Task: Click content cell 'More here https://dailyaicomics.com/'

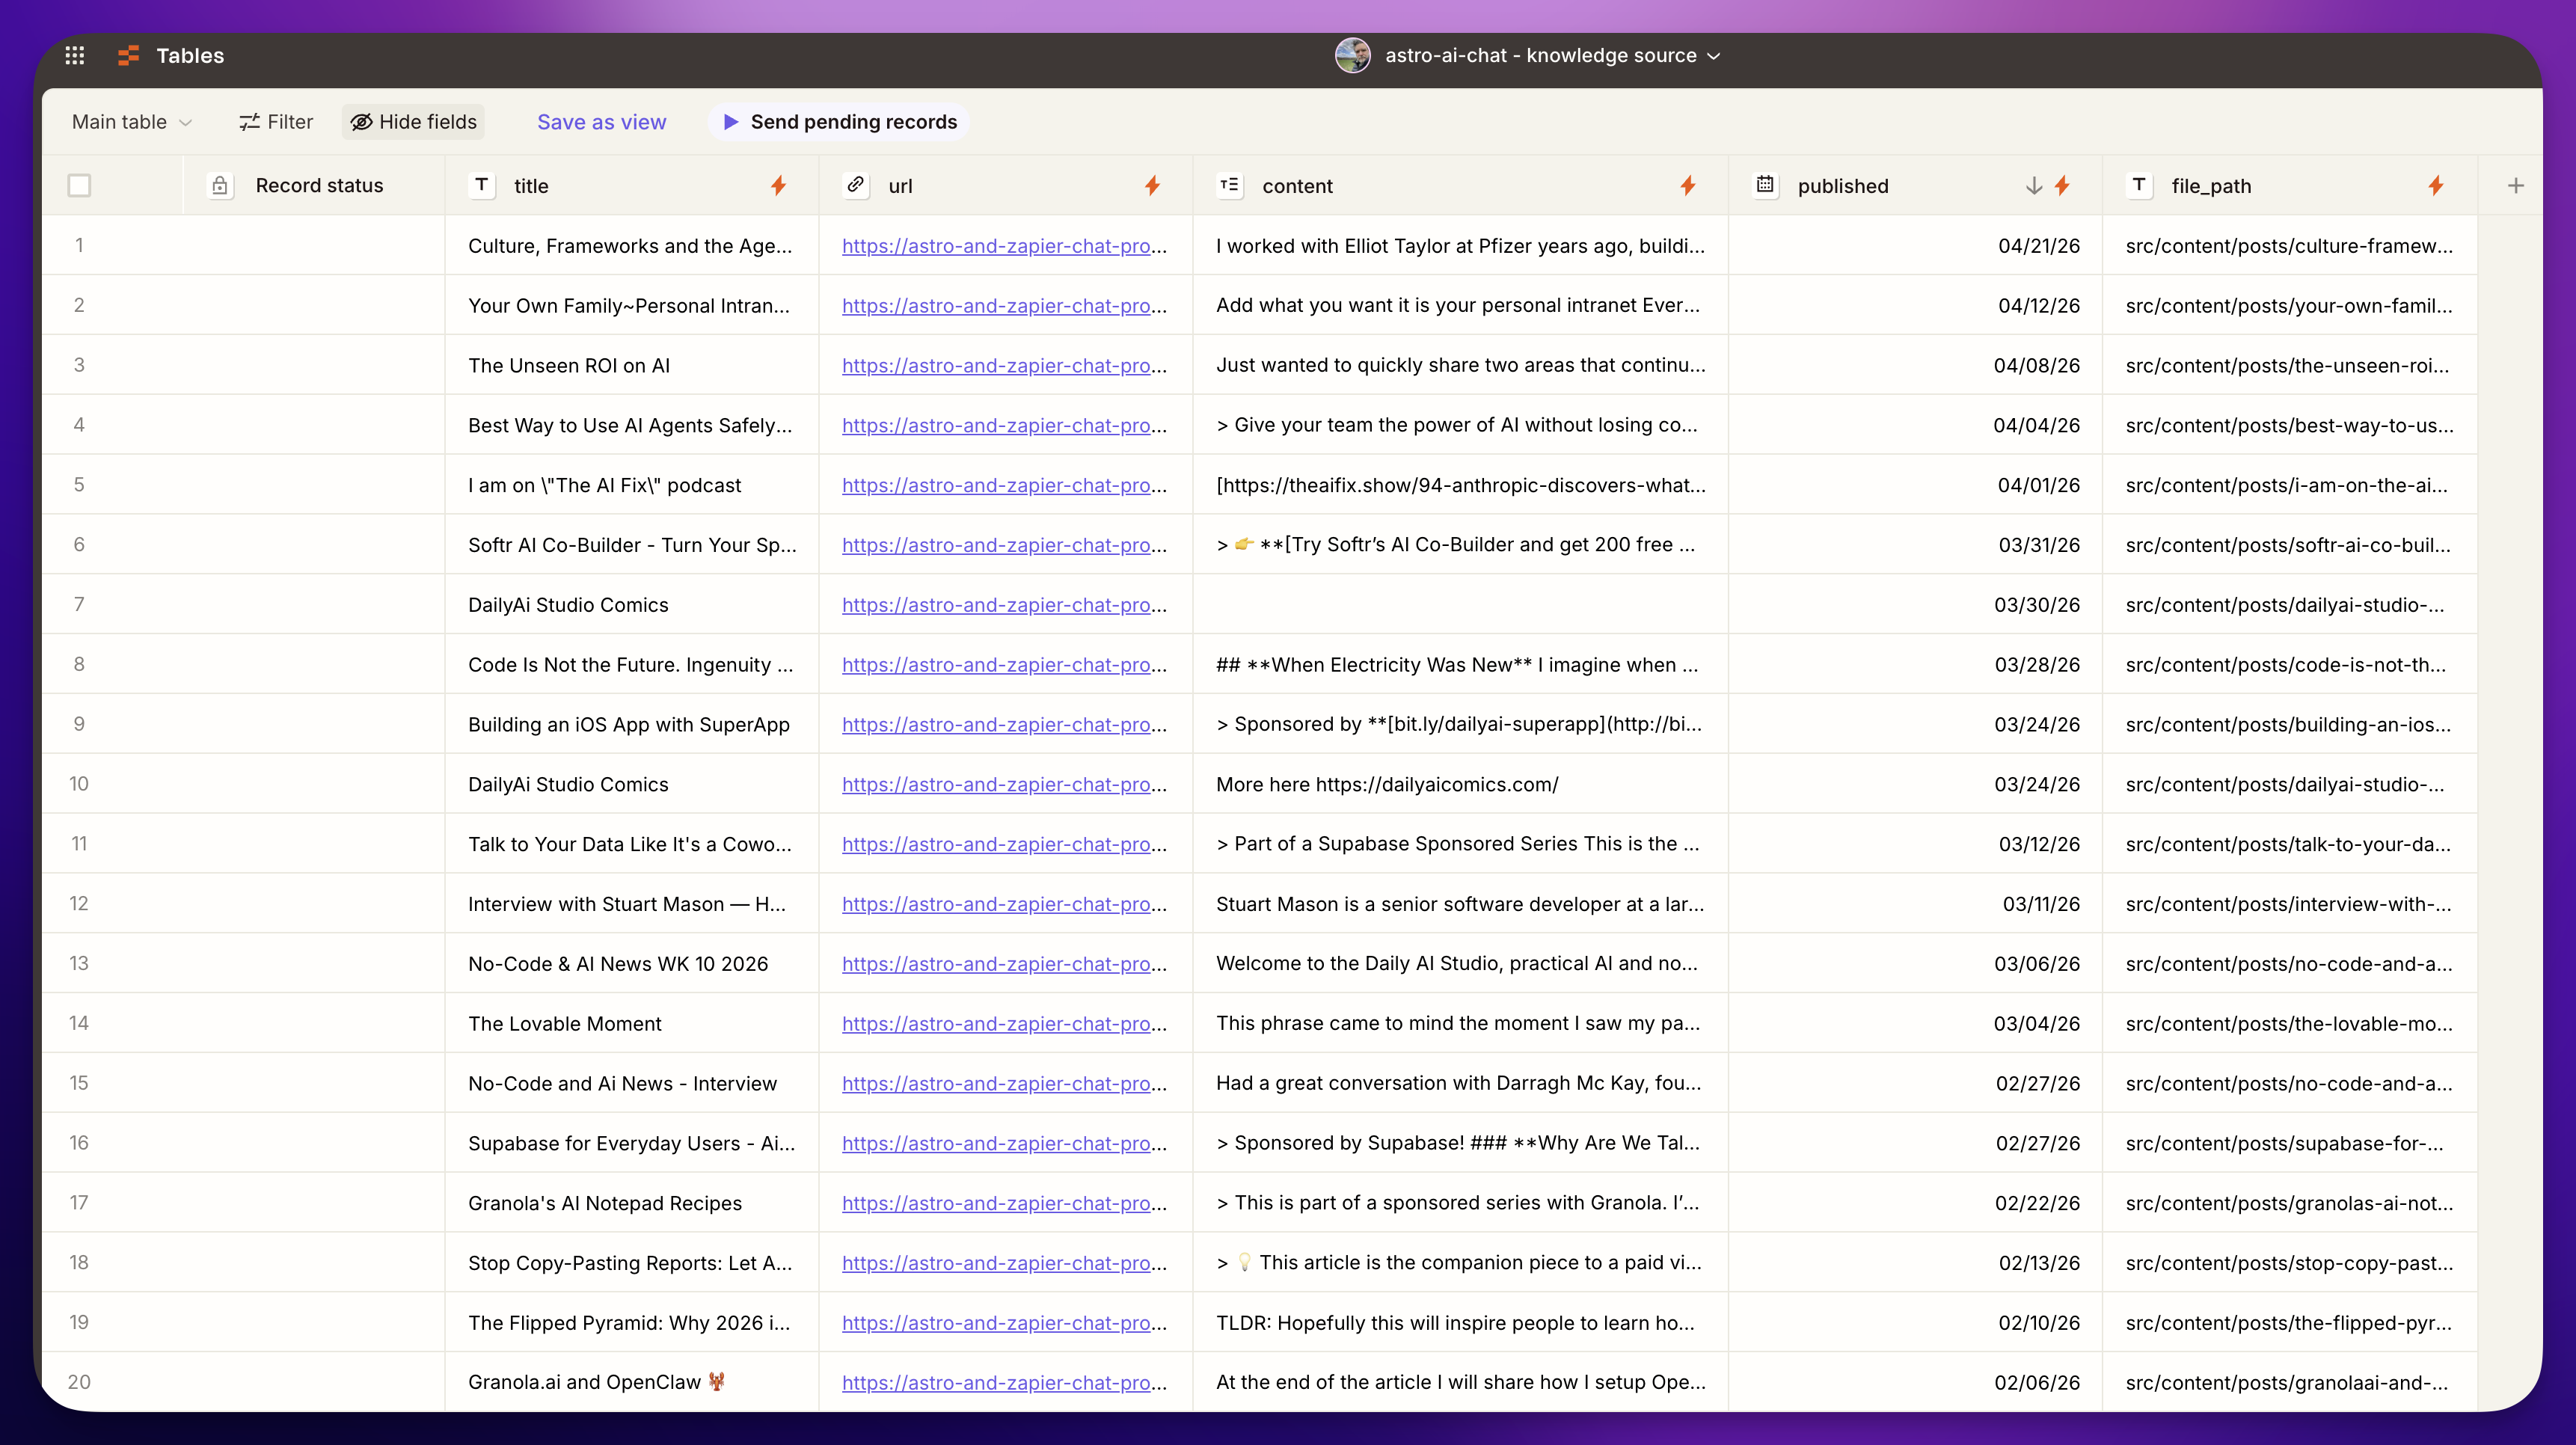Action: [1460, 785]
